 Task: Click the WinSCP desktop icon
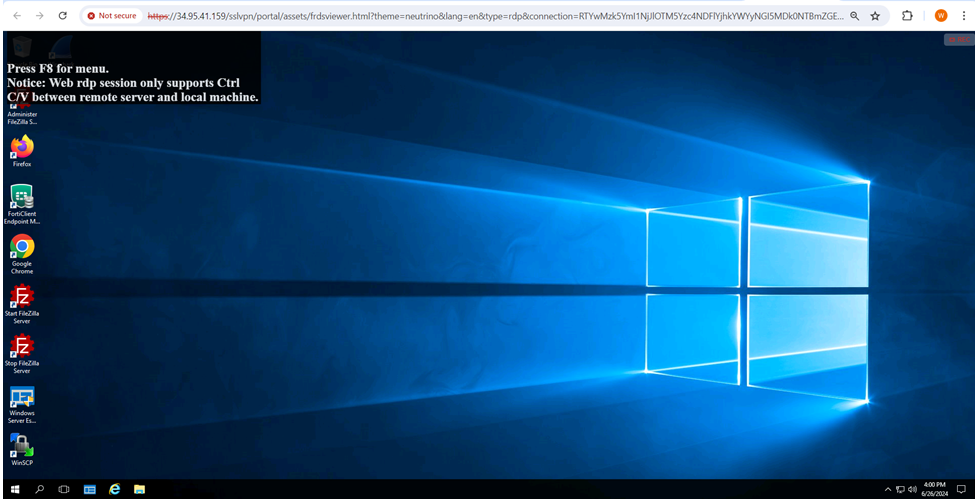click(22, 446)
